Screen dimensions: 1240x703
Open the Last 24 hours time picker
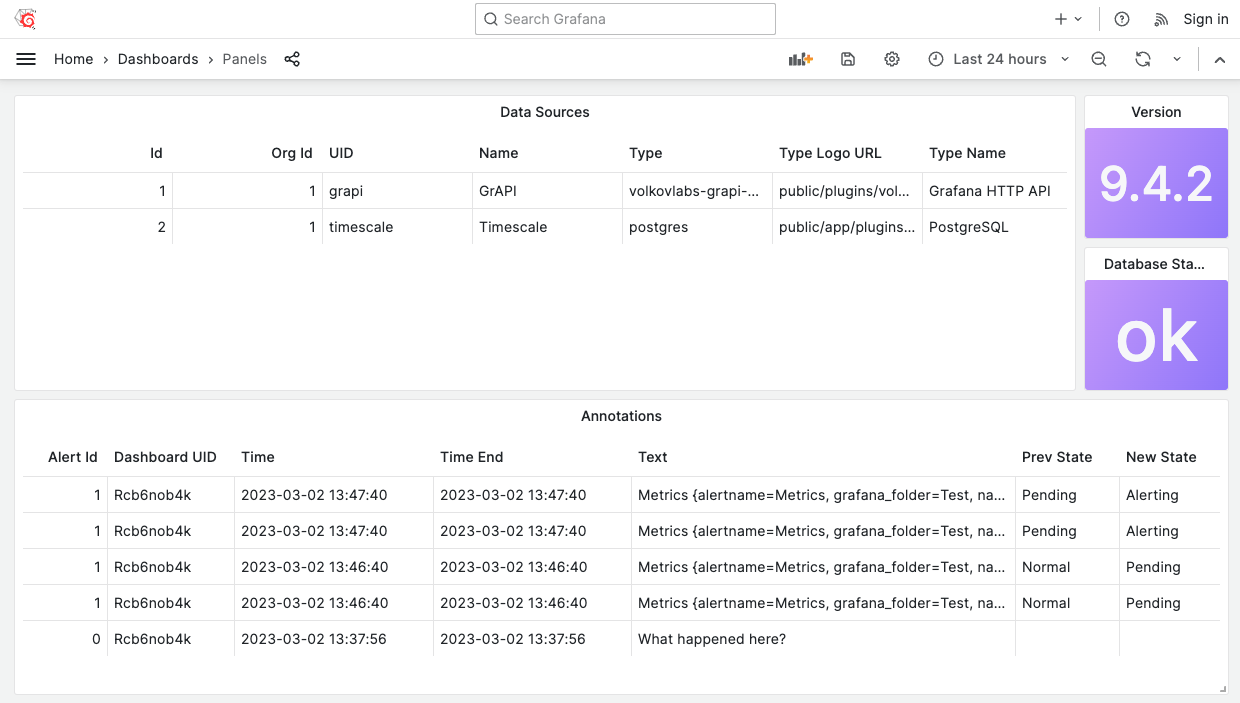[x=998, y=59]
